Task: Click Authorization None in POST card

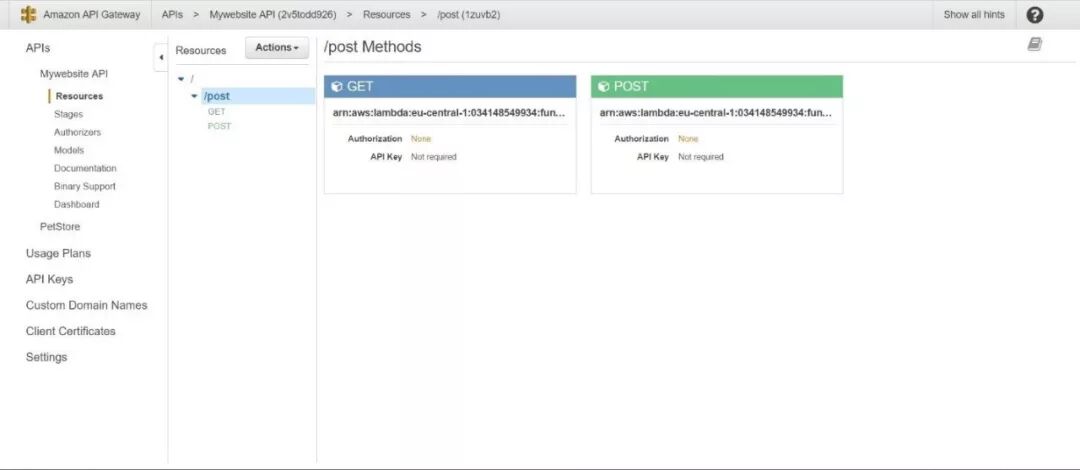Action: pyautogui.click(x=687, y=139)
